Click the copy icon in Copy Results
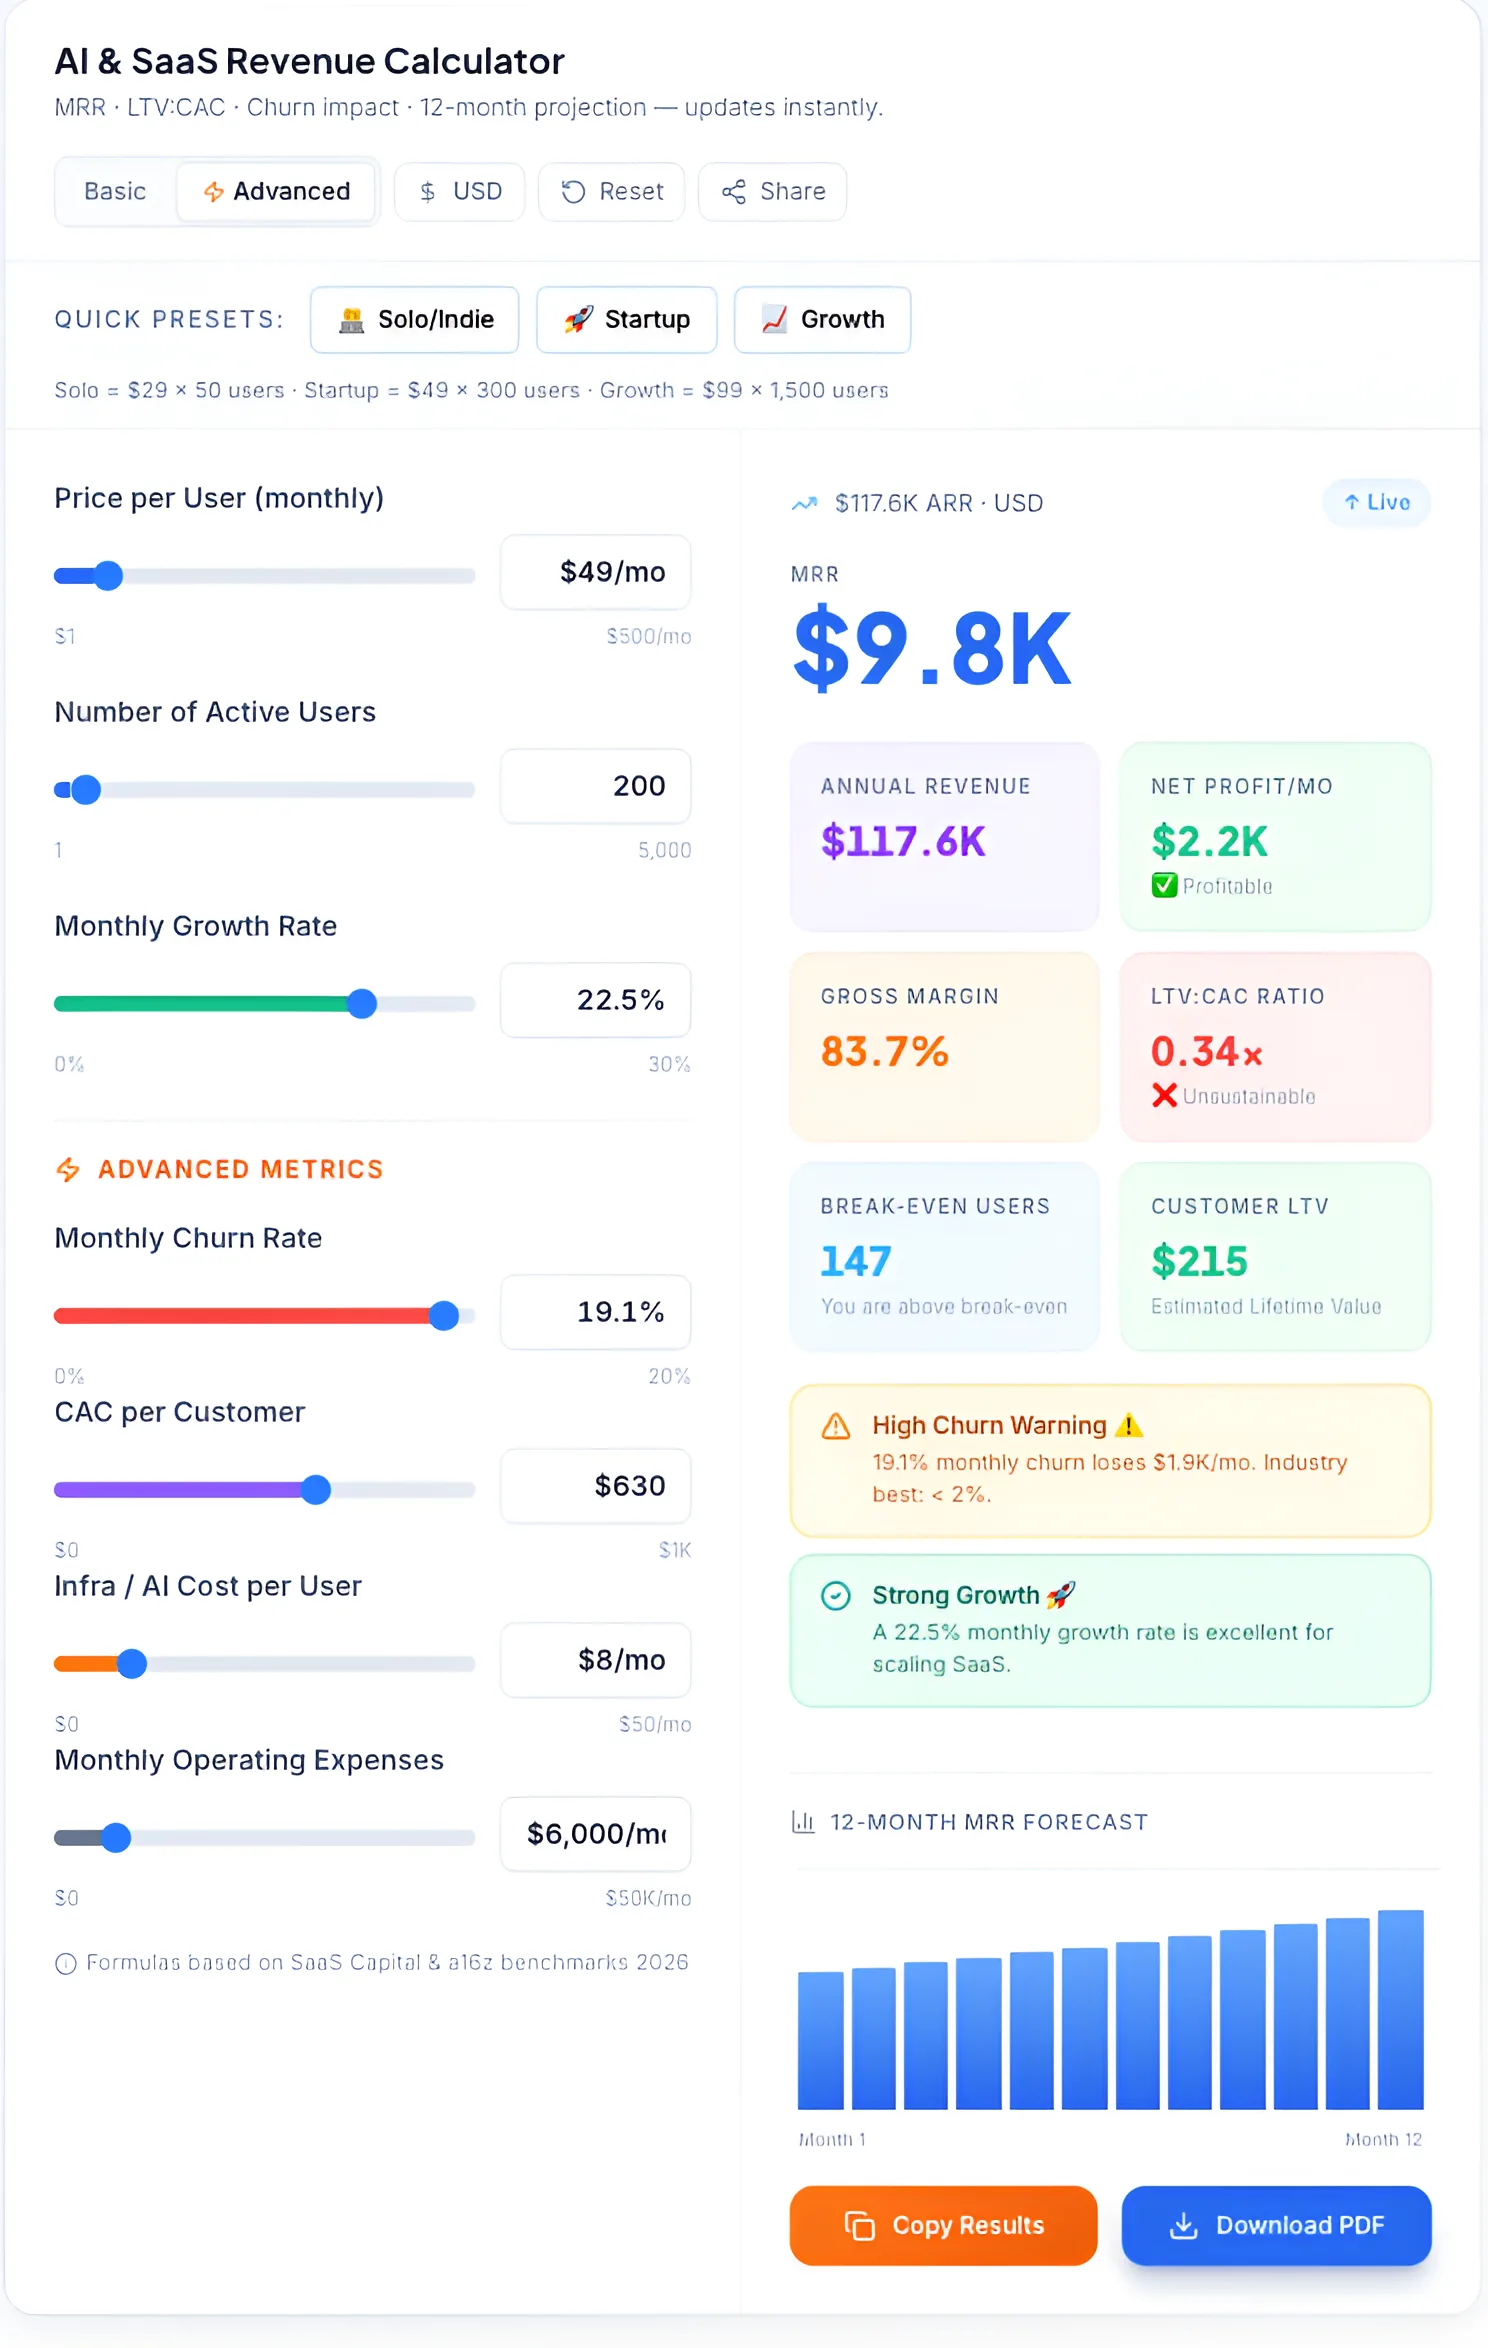Viewport: 1488px width, 2348px height. (x=860, y=2225)
